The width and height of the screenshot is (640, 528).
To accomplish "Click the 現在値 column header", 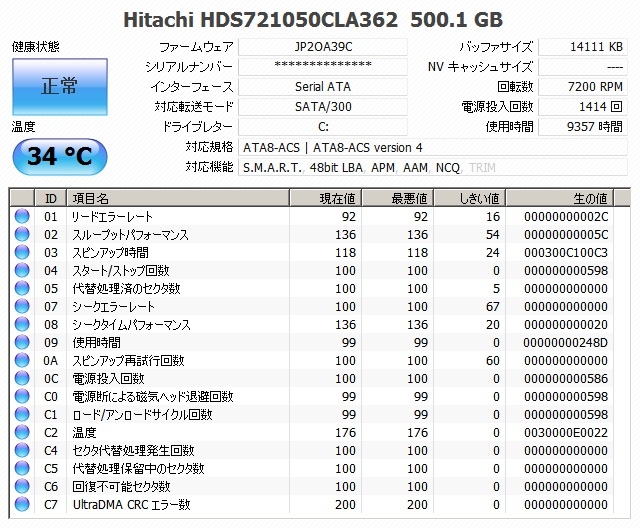I will [325, 198].
